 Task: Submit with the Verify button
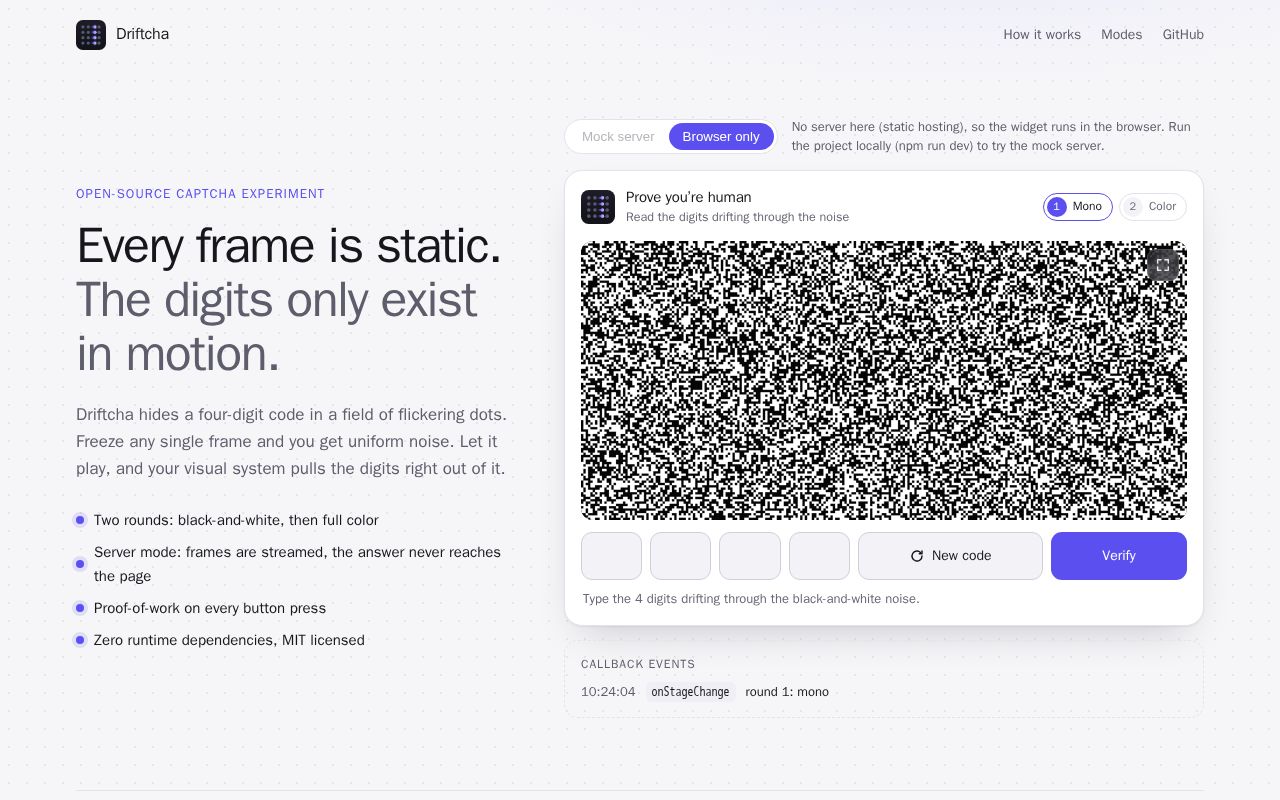pos(1119,556)
